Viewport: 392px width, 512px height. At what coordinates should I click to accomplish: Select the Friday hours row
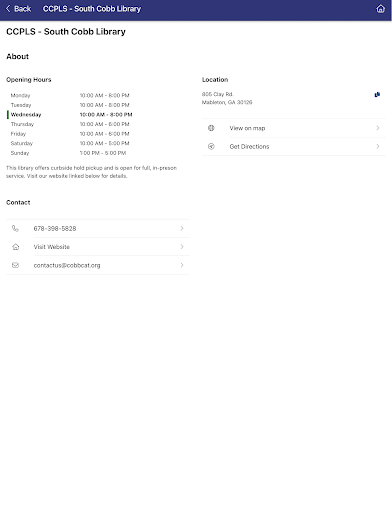(x=70, y=134)
